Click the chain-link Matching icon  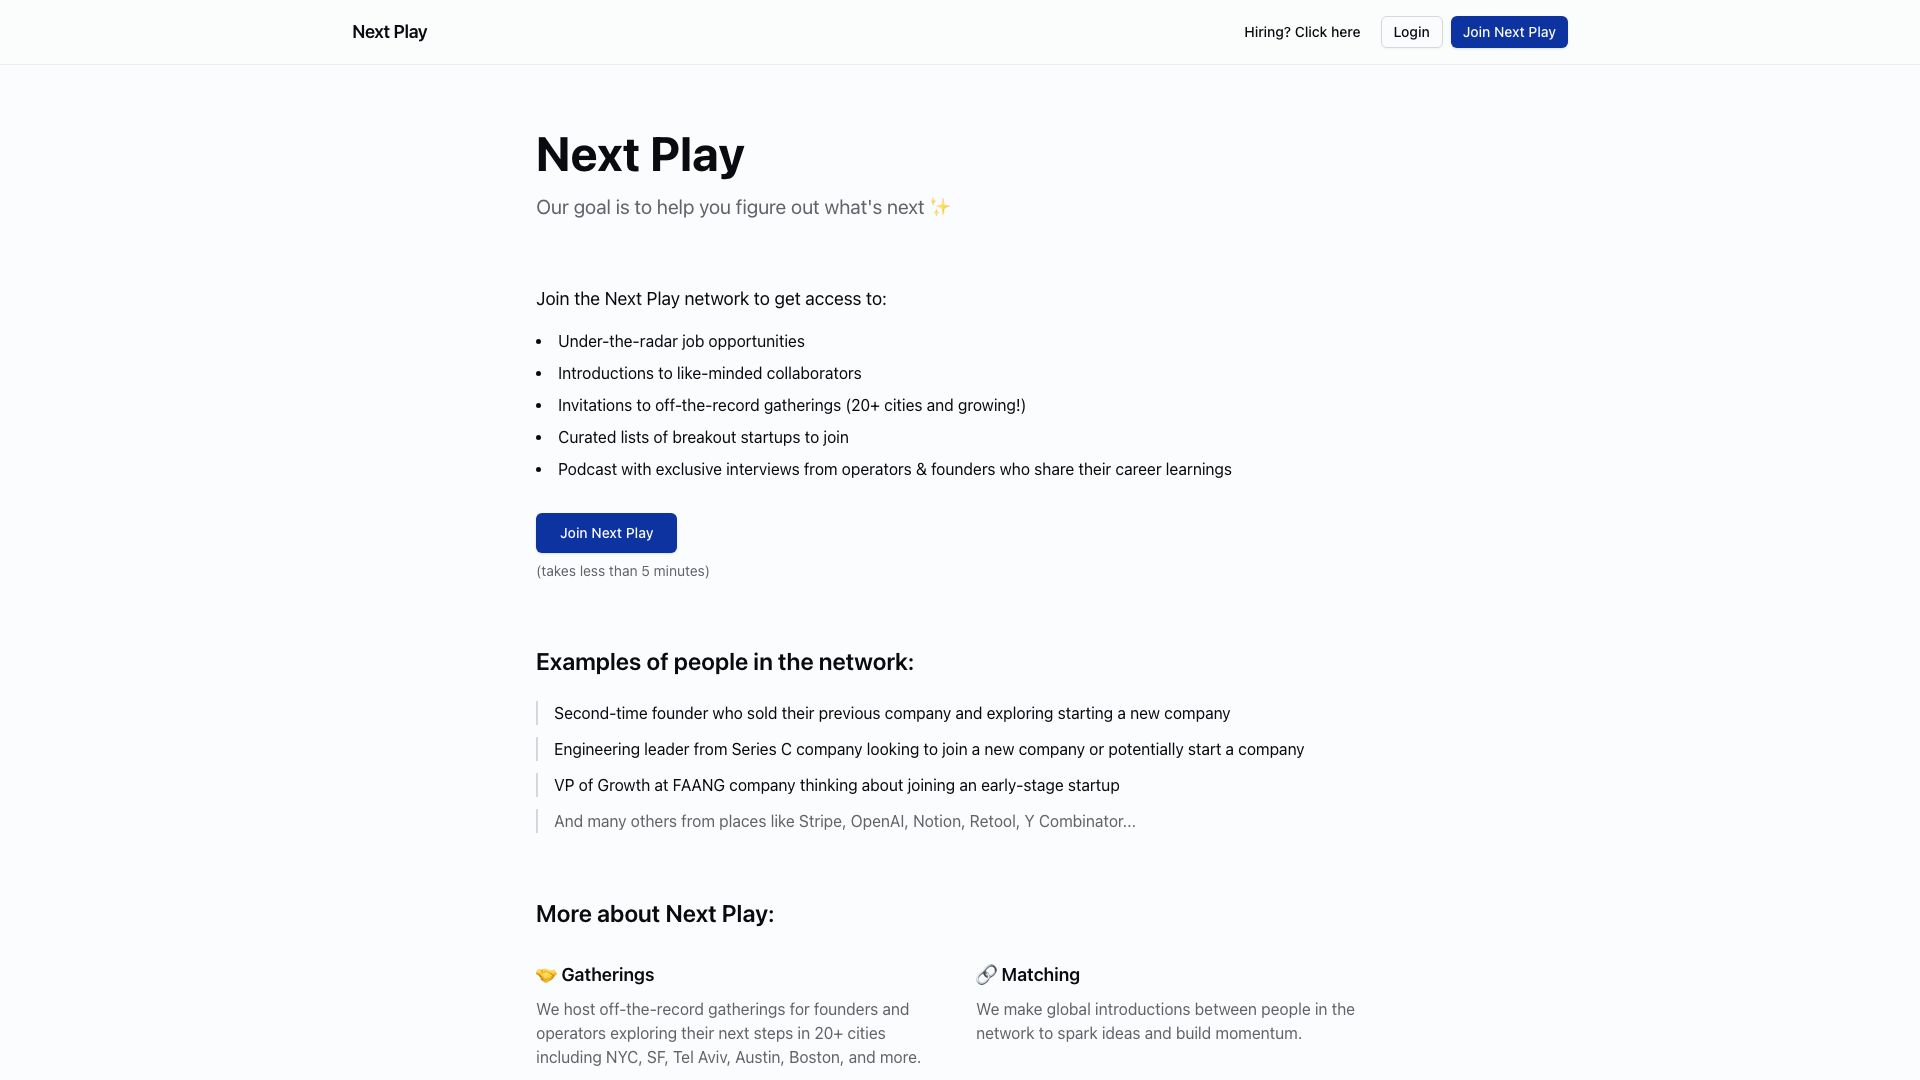(x=986, y=975)
